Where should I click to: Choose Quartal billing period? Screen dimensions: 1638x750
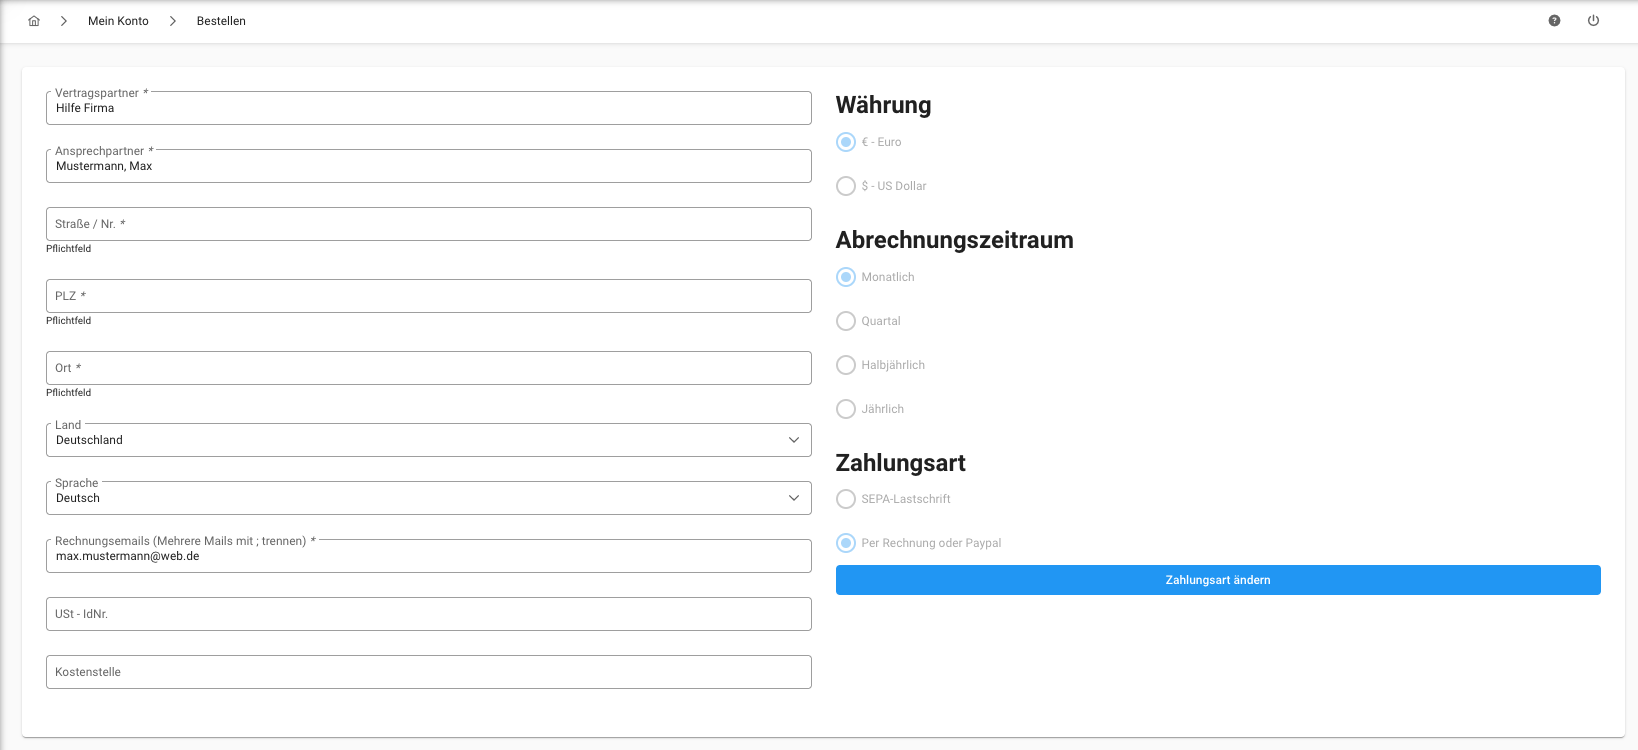[x=846, y=321]
